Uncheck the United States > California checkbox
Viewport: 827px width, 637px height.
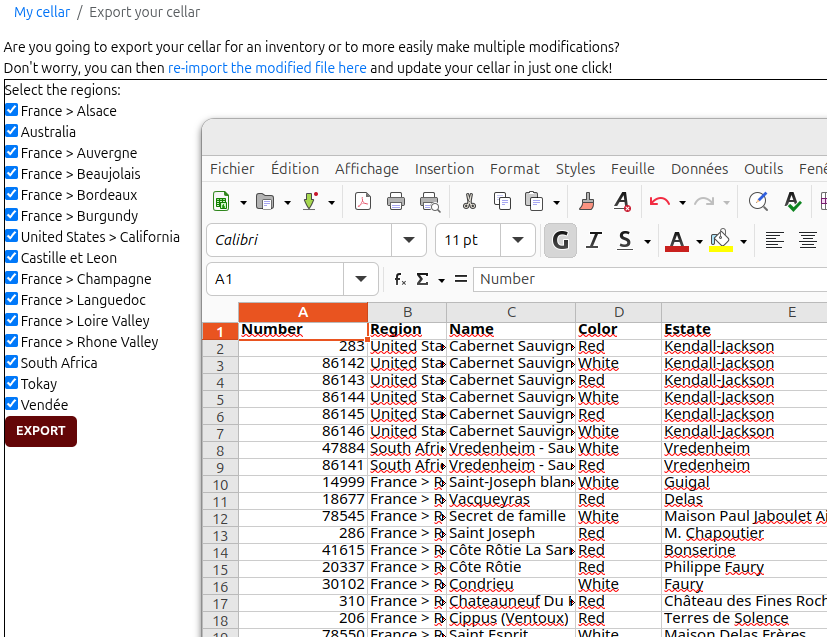coord(12,236)
